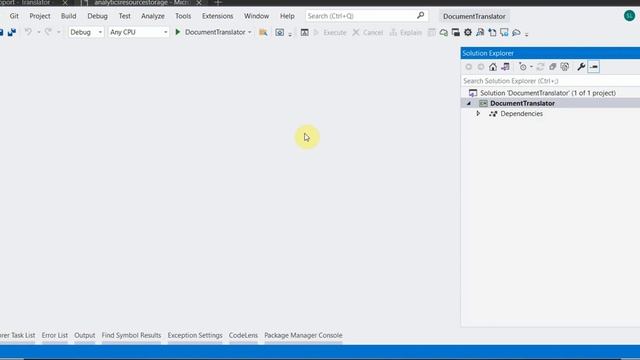
Task: Open the toolbar overflow options arrow
Action: [527, 34]
